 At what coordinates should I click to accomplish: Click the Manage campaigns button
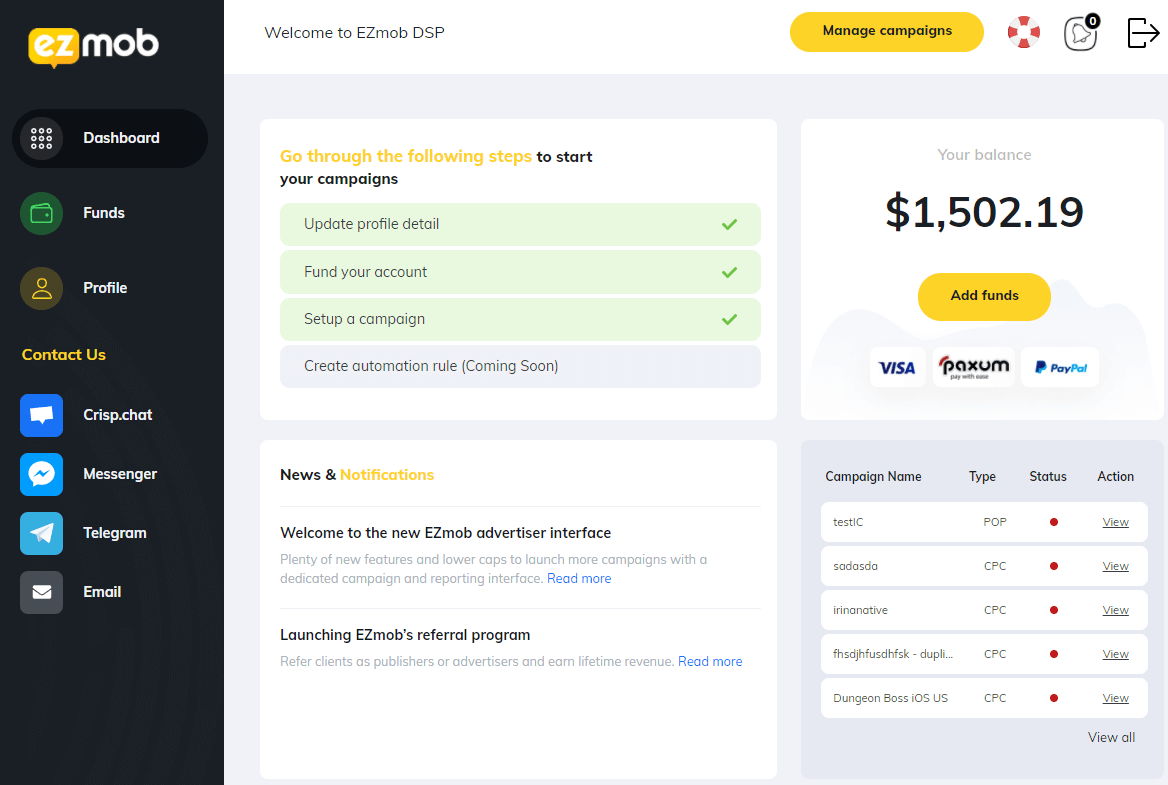886,31
